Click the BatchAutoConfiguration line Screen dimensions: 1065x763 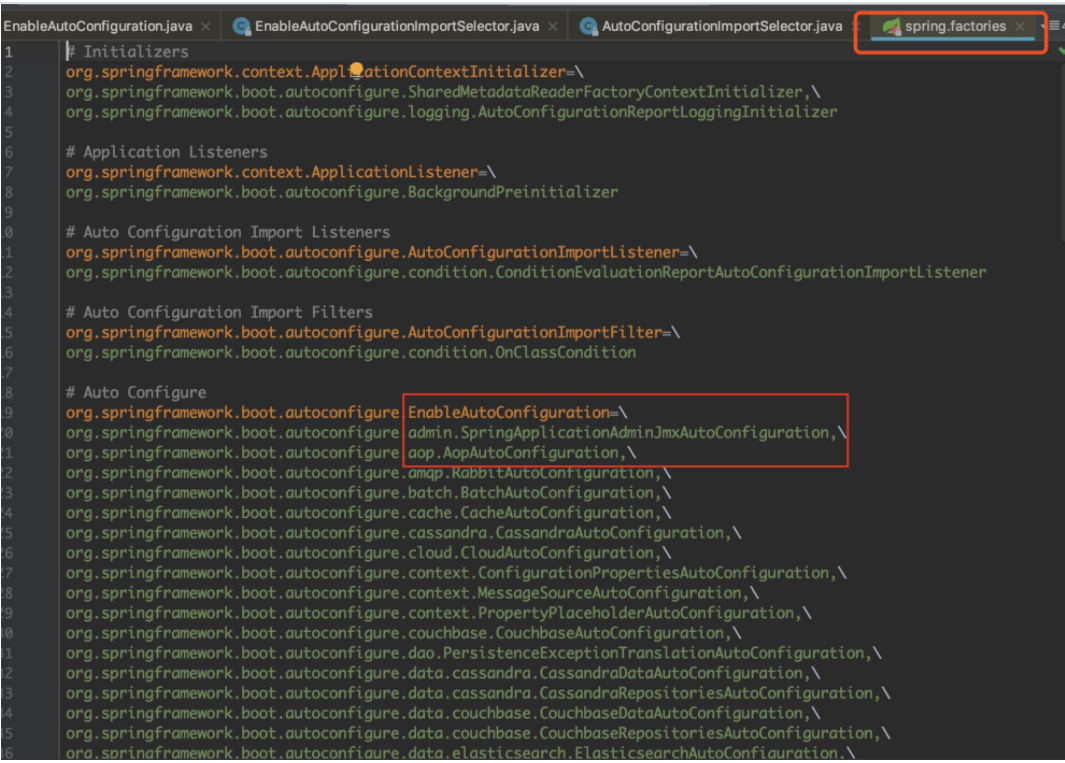click(368, 493)
